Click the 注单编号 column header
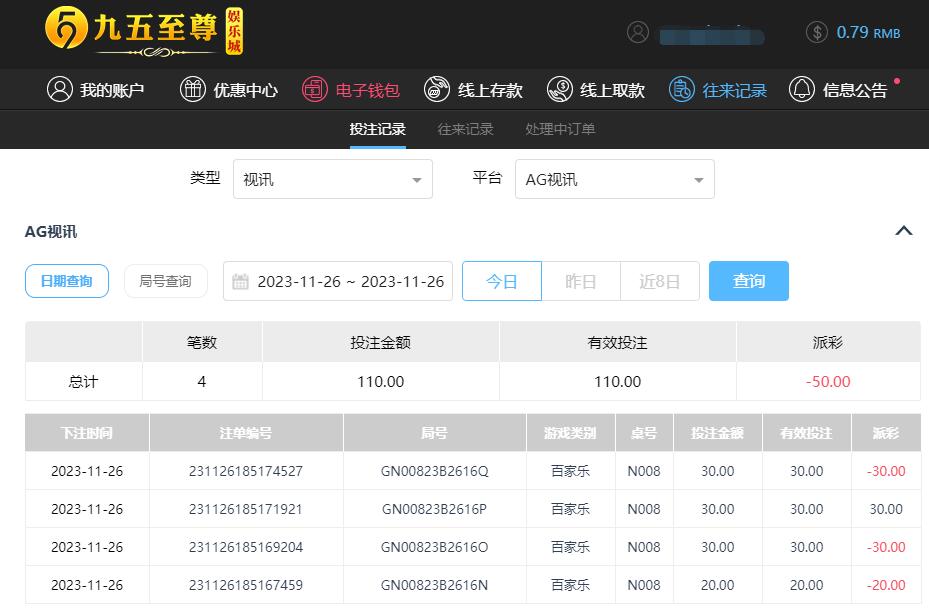Screen dimensions: 929x608 pos(246,433)
